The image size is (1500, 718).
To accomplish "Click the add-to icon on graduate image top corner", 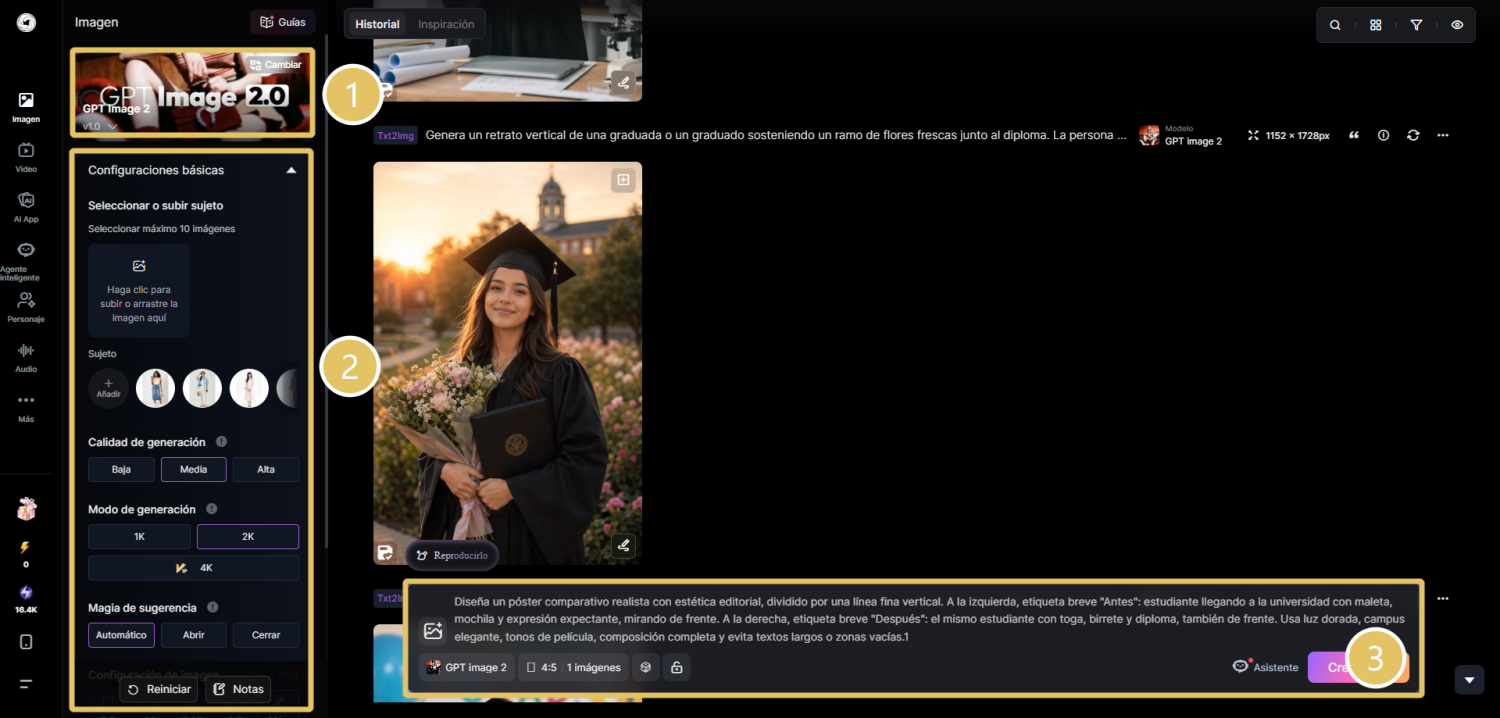I will 624,180.
